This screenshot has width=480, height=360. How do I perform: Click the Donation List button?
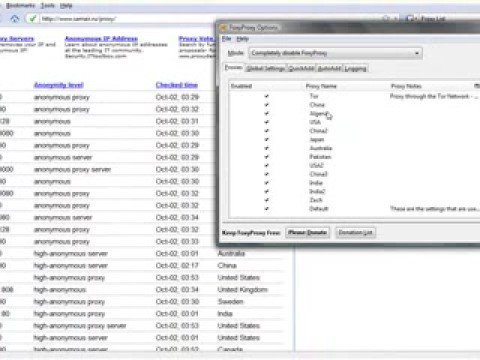pos(355,232)
